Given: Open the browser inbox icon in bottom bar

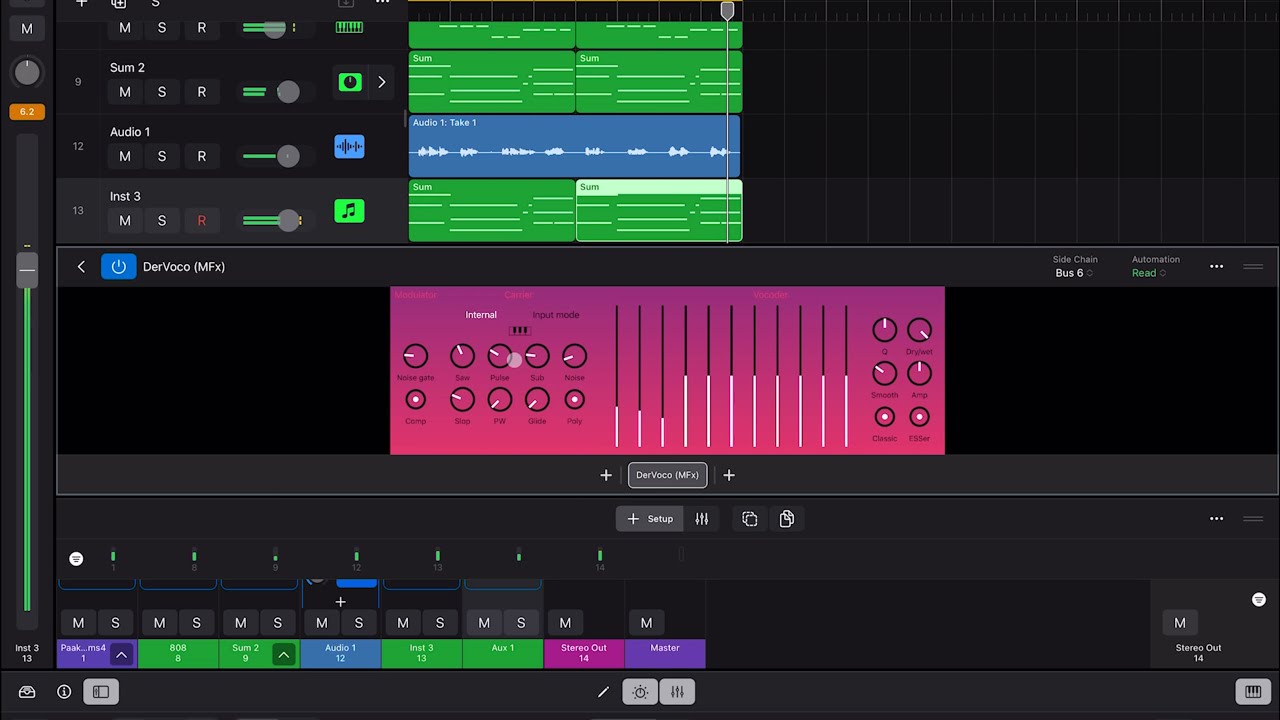Looking at the screenshot, I should tap(27, 692).
